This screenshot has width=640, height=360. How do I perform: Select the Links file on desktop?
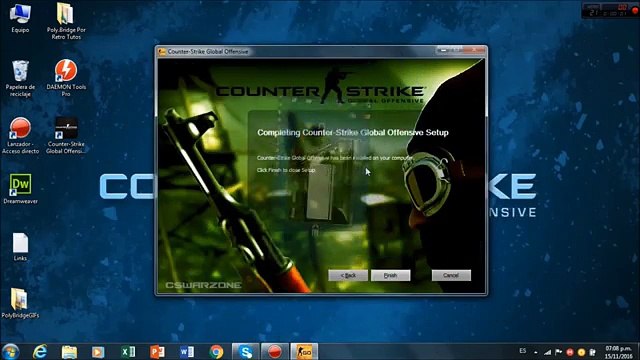[20, 247]
